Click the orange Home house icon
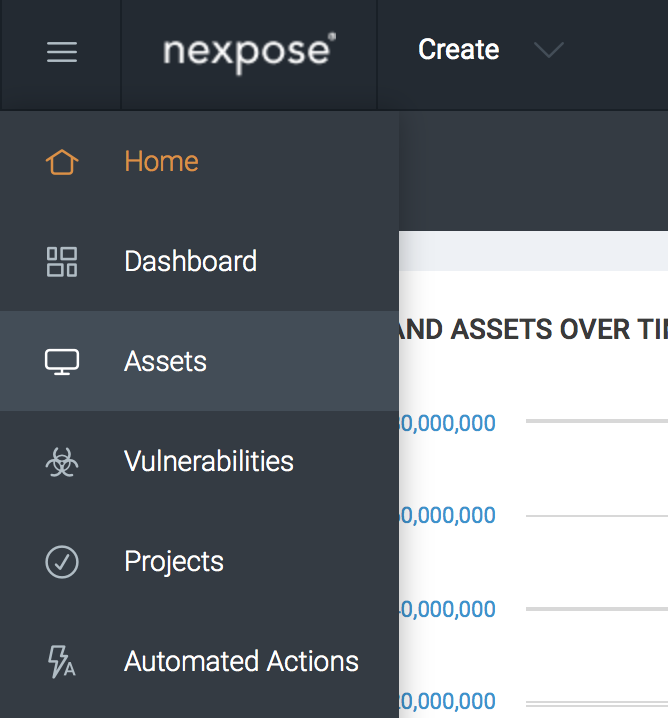The width and height of the screenshot is (668, 718). pos(62,162)
